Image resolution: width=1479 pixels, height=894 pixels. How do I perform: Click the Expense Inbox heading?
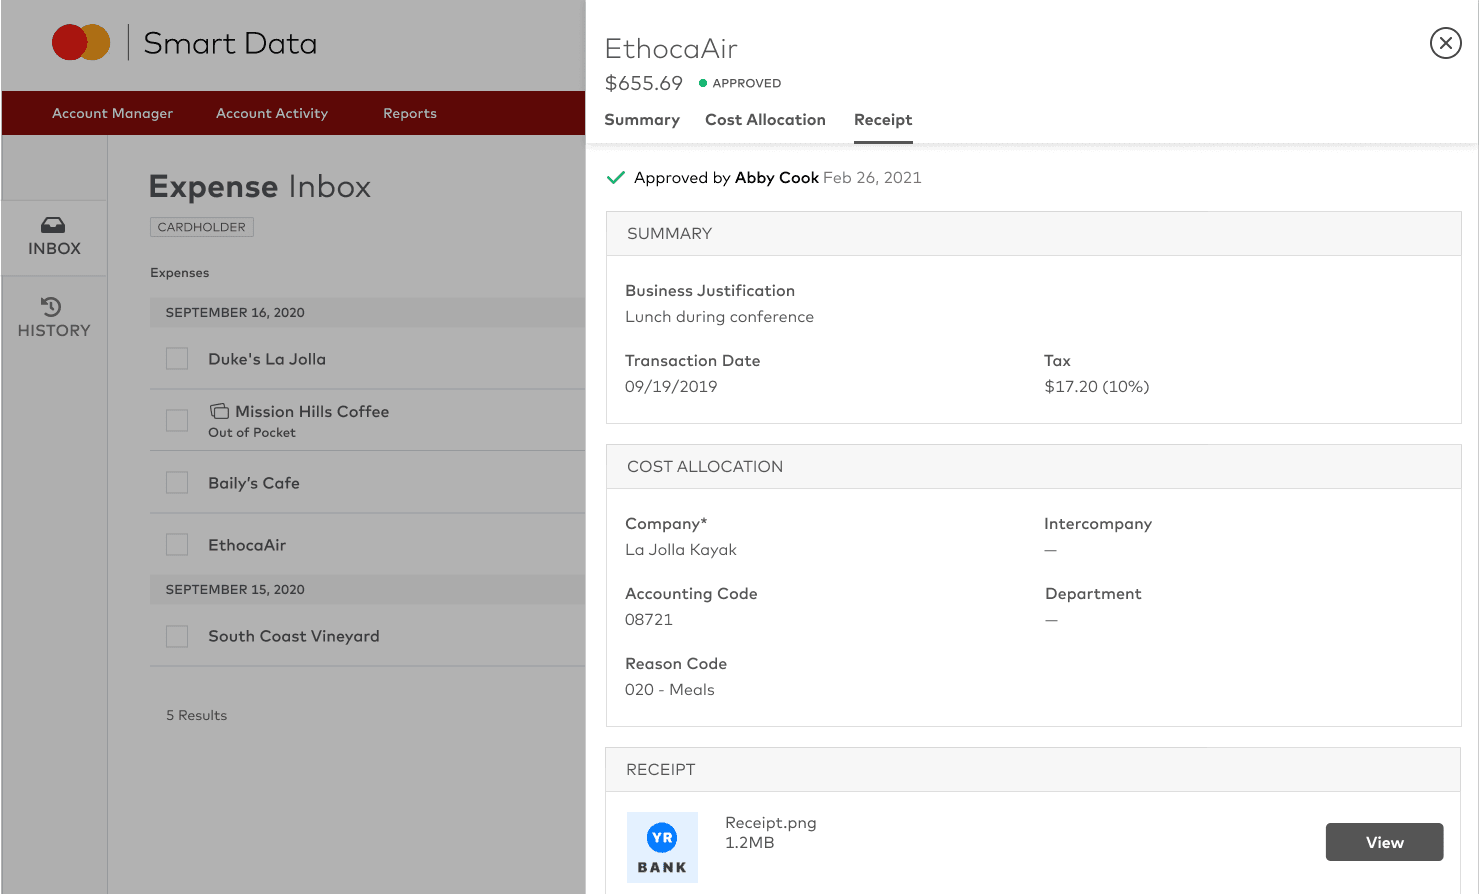tap(260, 187)
